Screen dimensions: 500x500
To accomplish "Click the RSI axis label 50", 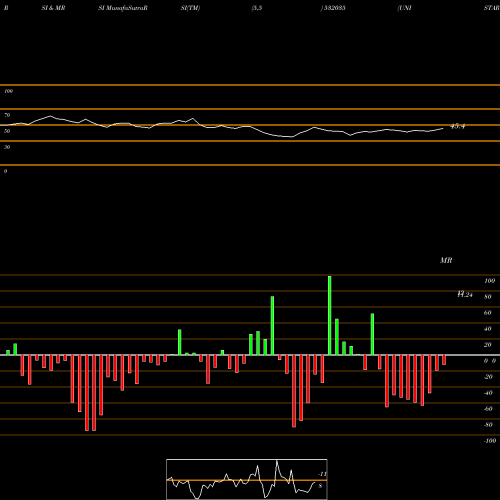I will tap(7, 131).
